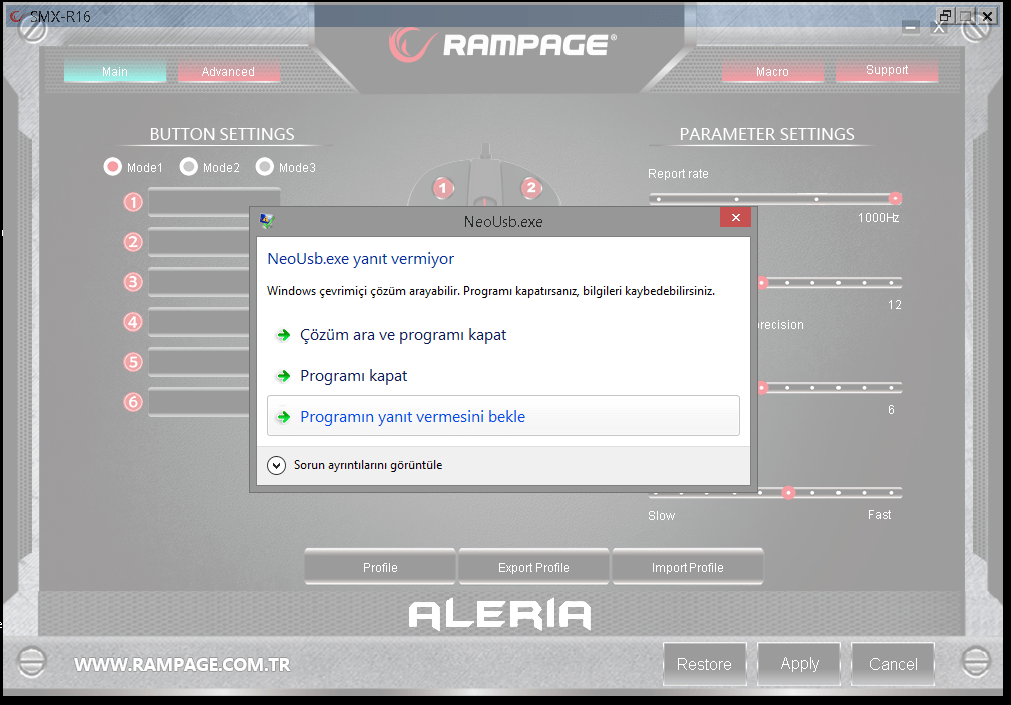Click slider handle with value 12
Screen dimensions: 1011x705
pyautogui.click(x=762, y=283)
